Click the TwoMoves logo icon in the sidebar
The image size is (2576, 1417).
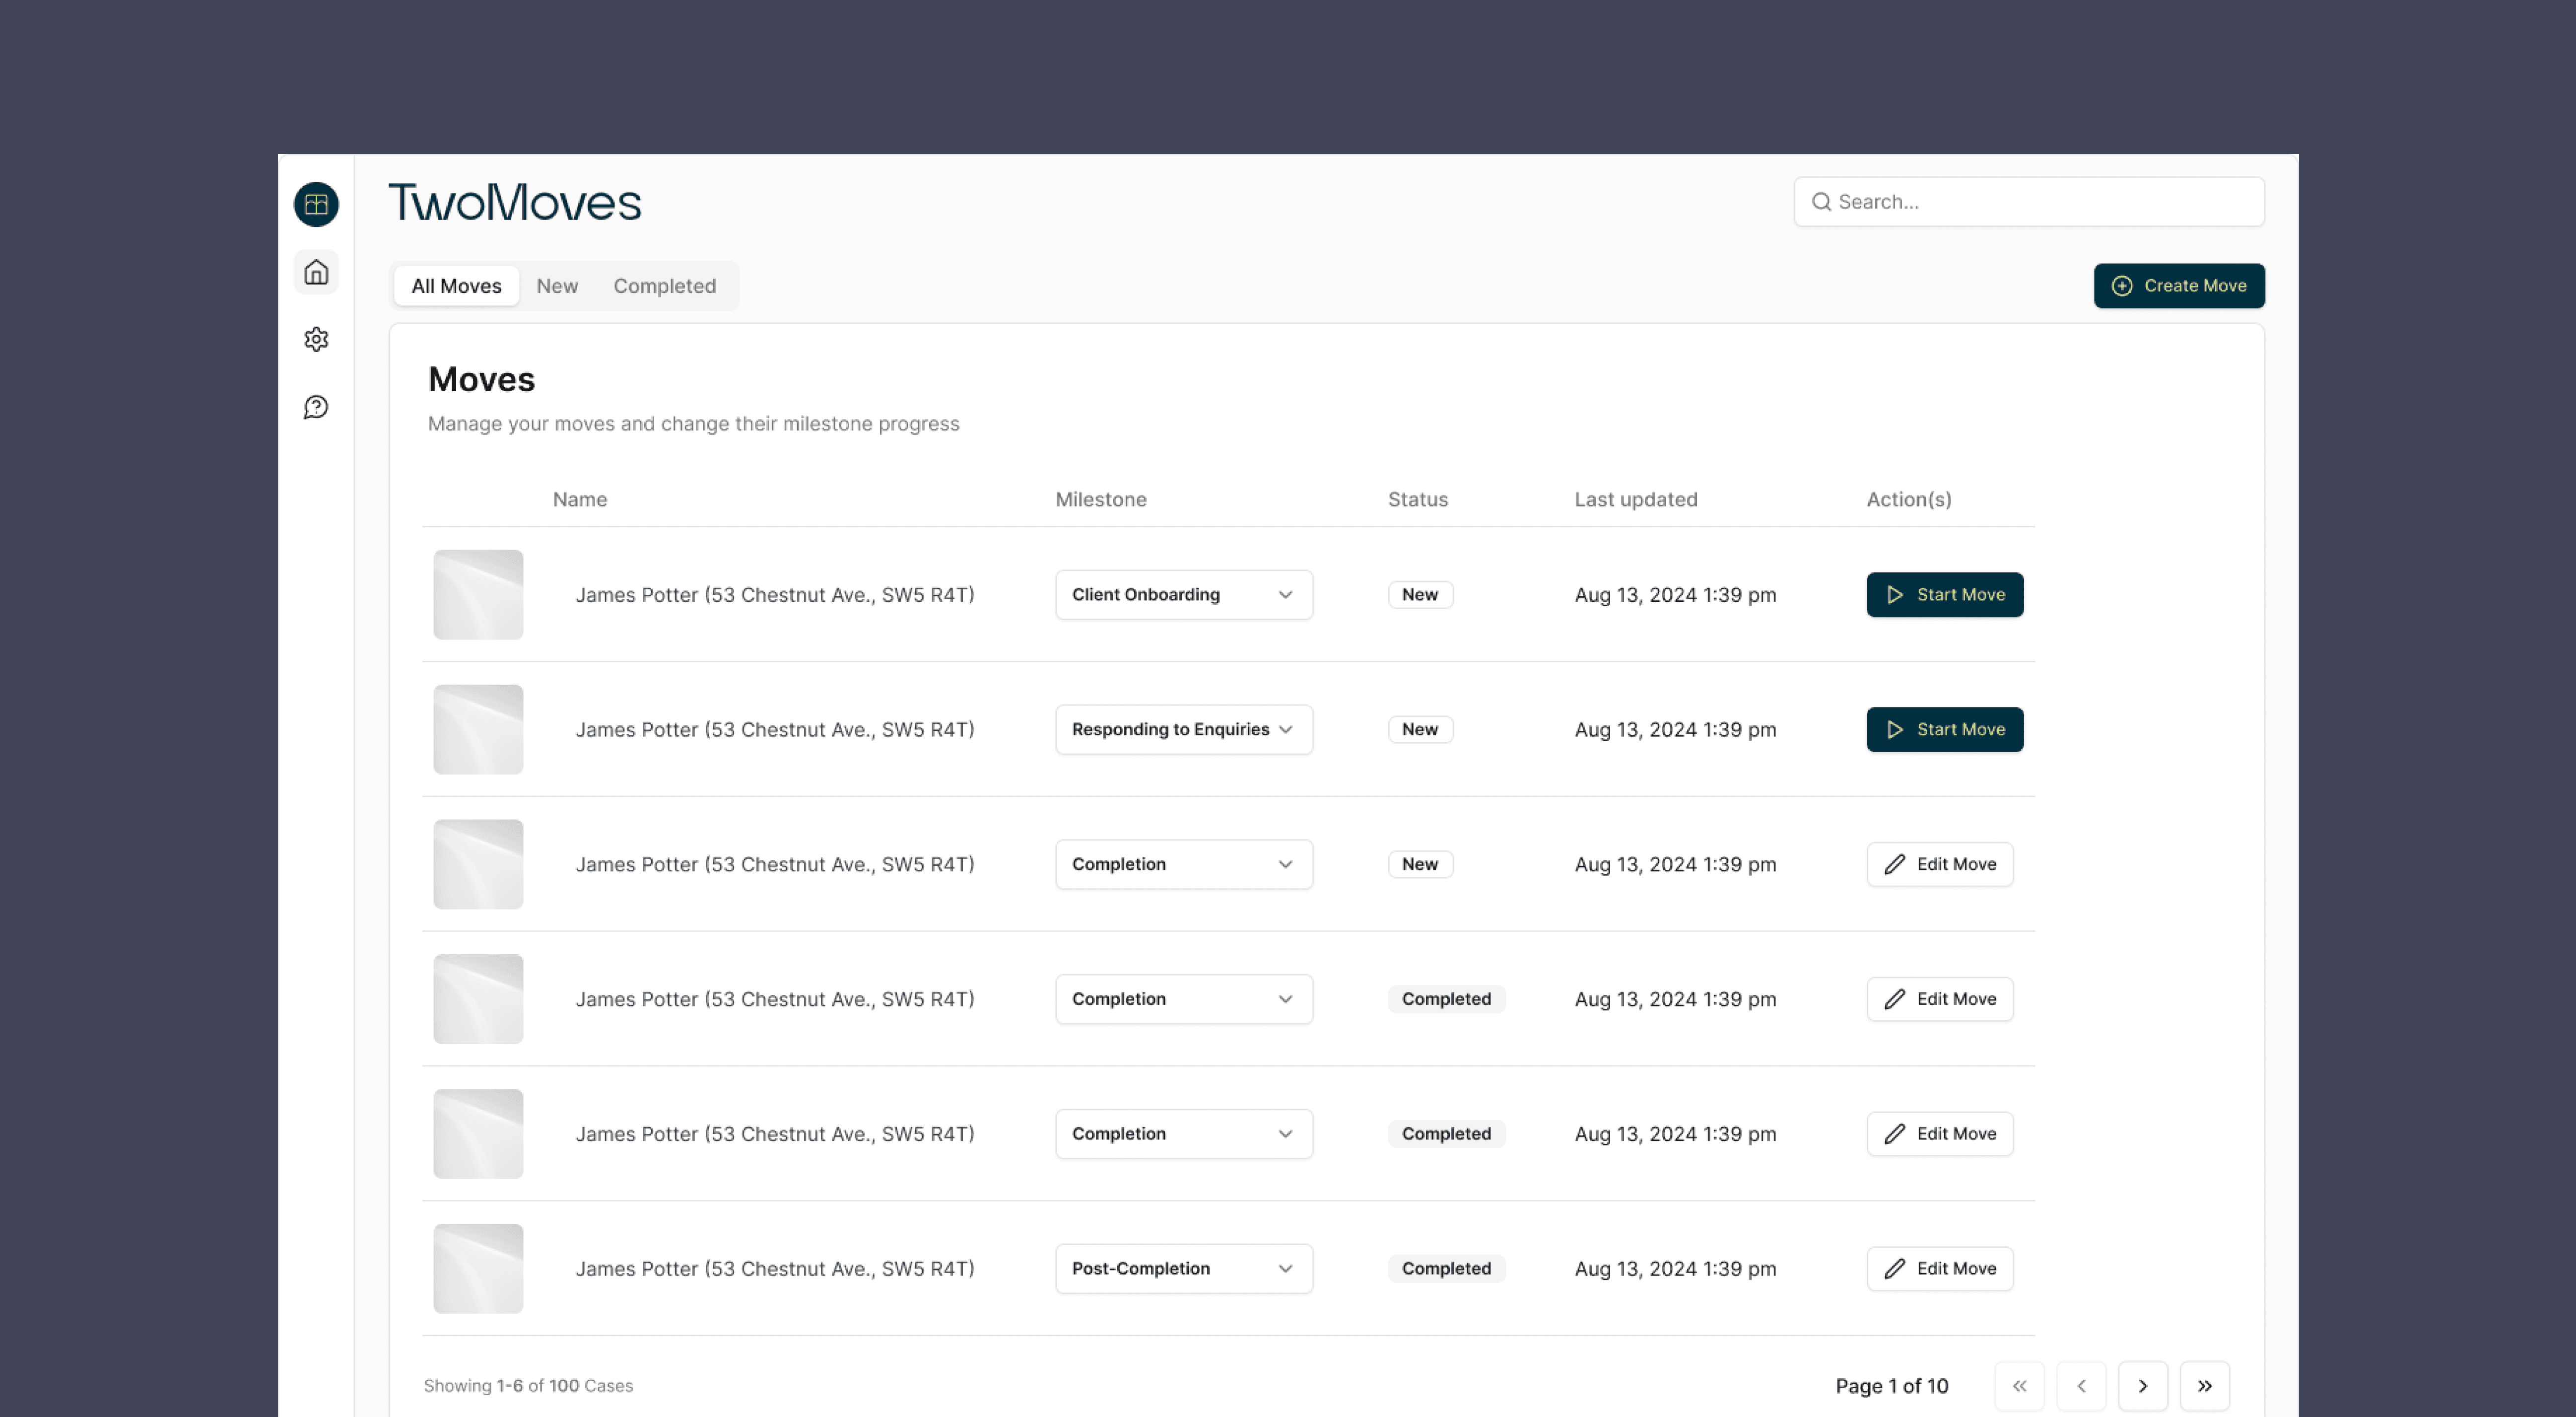pyautogui.click(x=316, y=204)
